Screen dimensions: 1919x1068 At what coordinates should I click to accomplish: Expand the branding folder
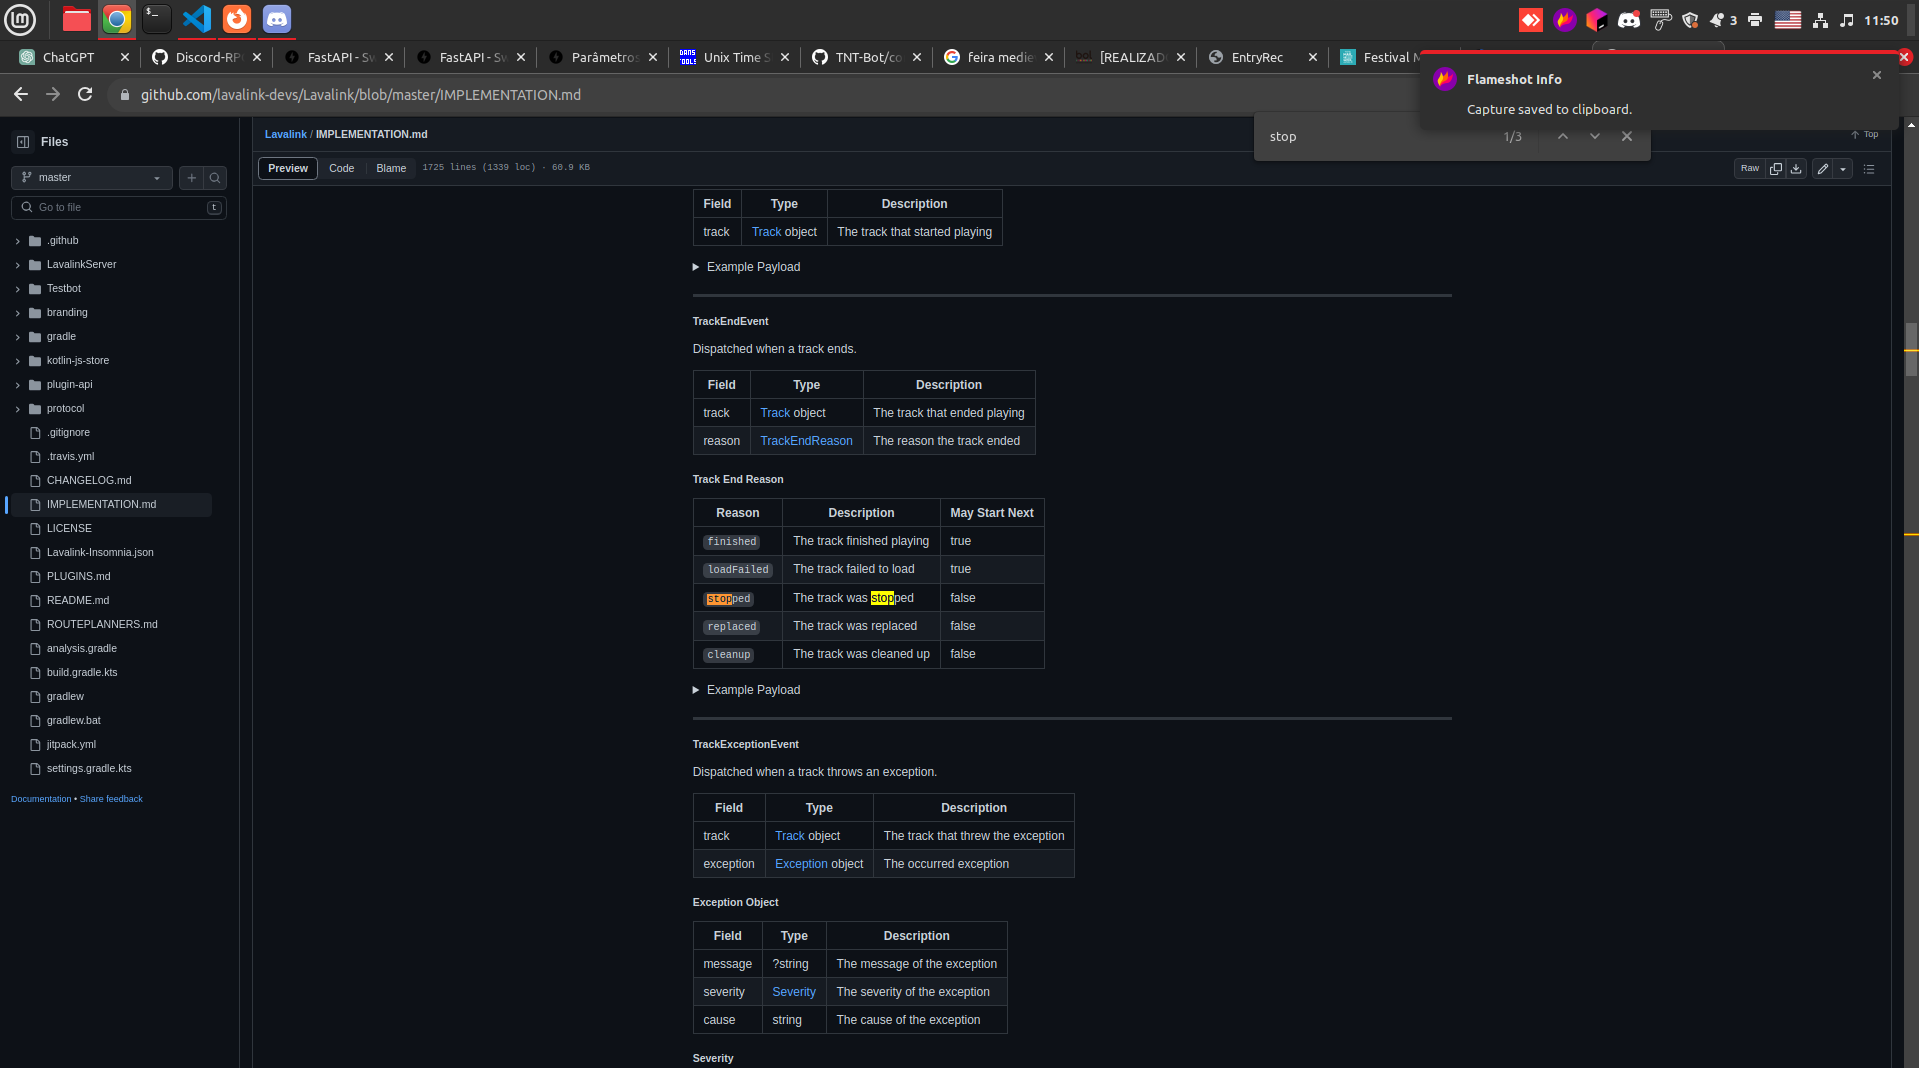point(18,313)
